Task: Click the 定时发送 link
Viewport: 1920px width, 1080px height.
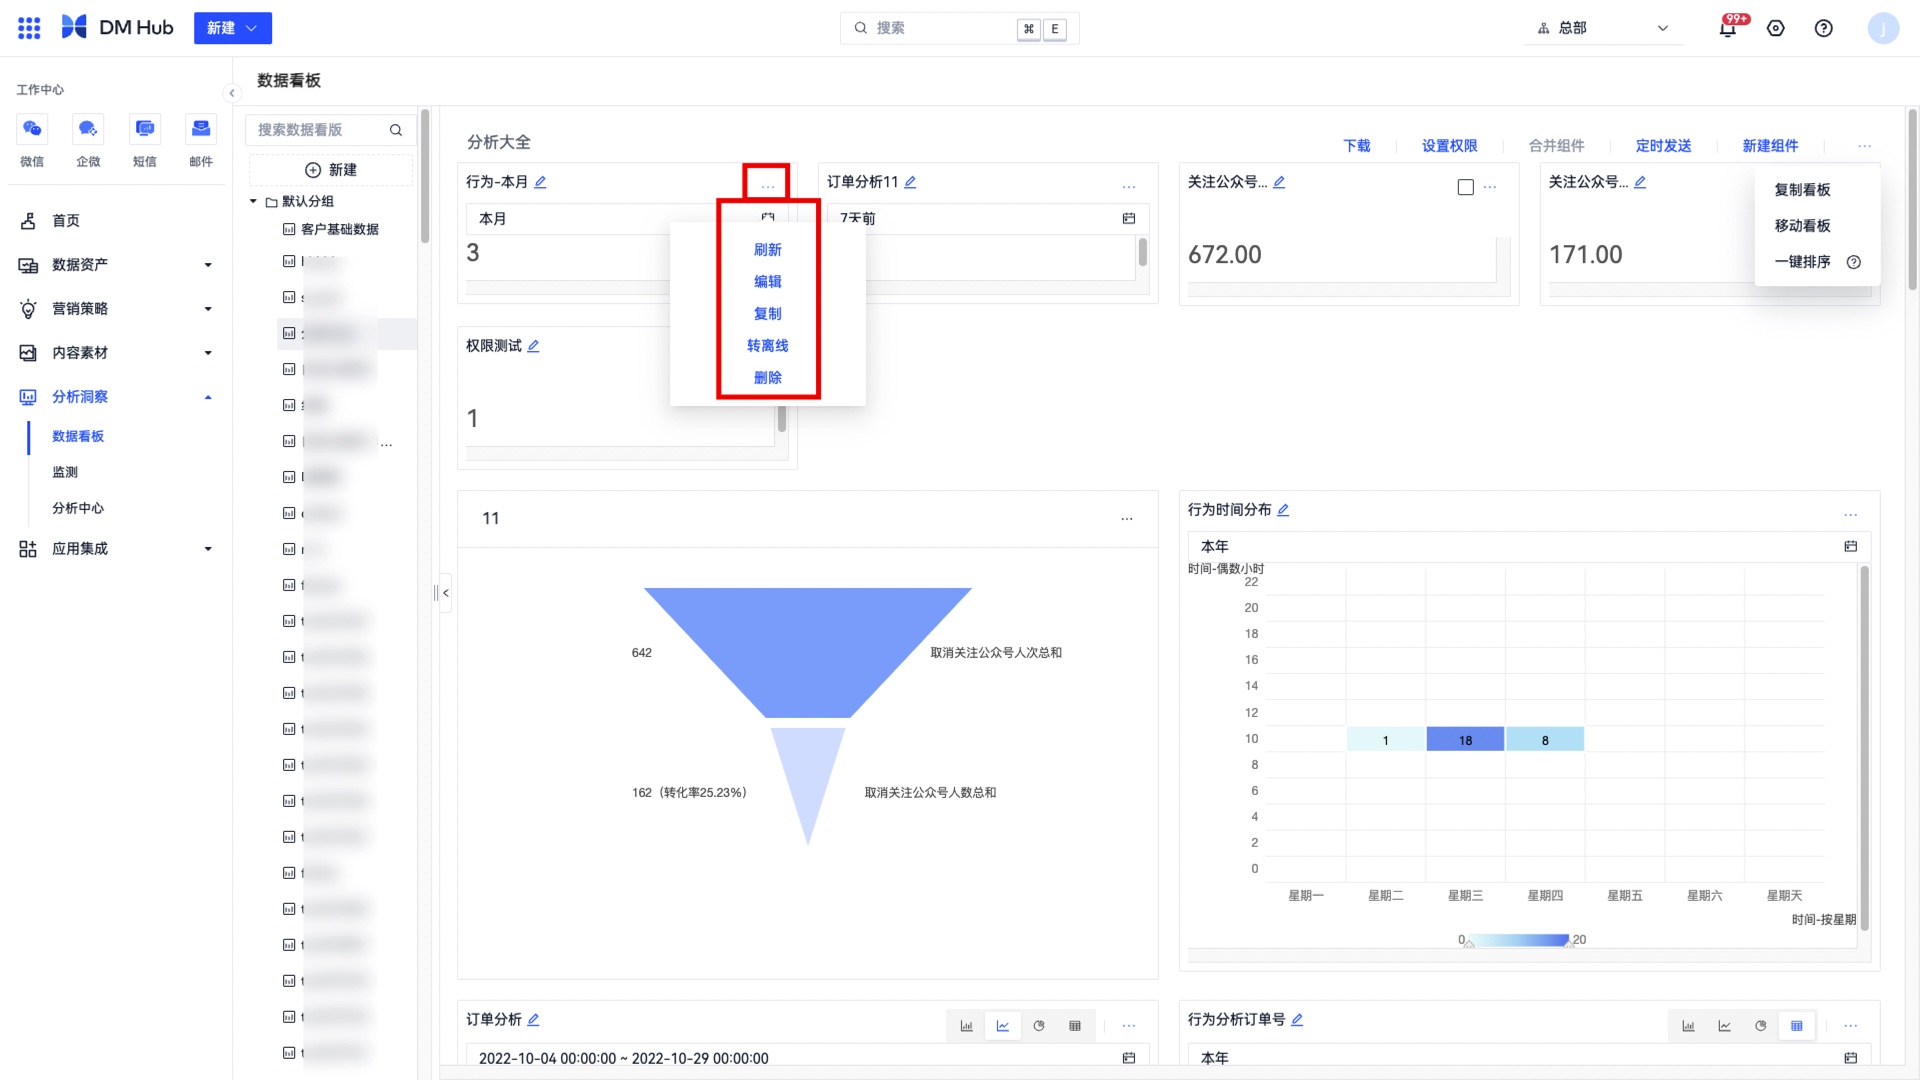Action: [x=1664, y=146]
